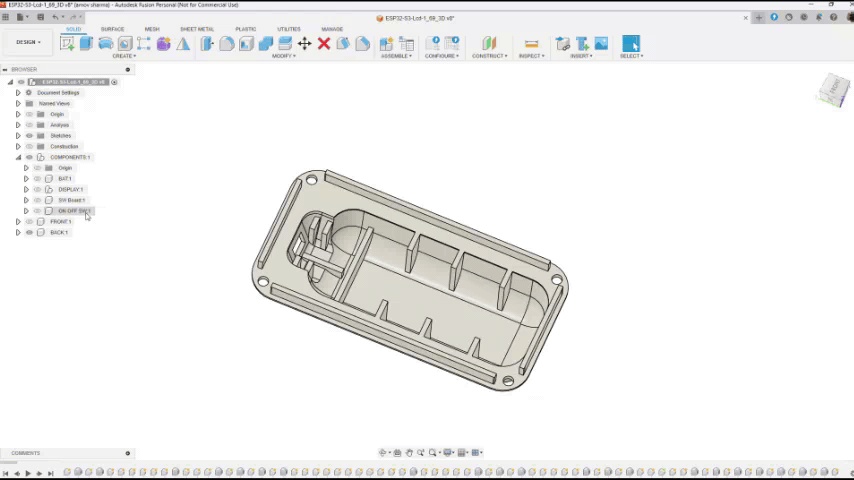Expand the Named Views node
854x480 pixels.
tap(18, 104)
